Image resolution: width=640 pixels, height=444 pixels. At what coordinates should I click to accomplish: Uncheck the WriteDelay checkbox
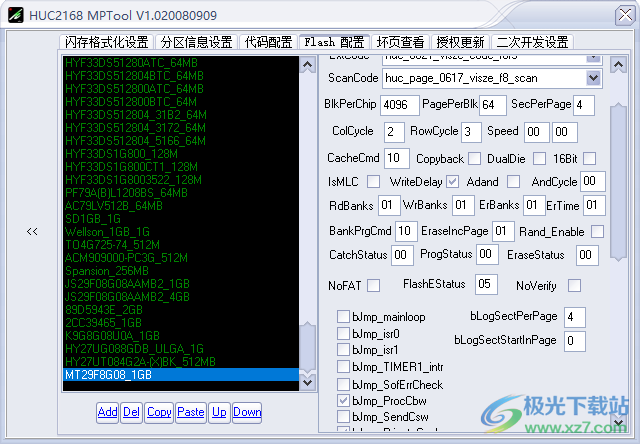tap(452, 182)
